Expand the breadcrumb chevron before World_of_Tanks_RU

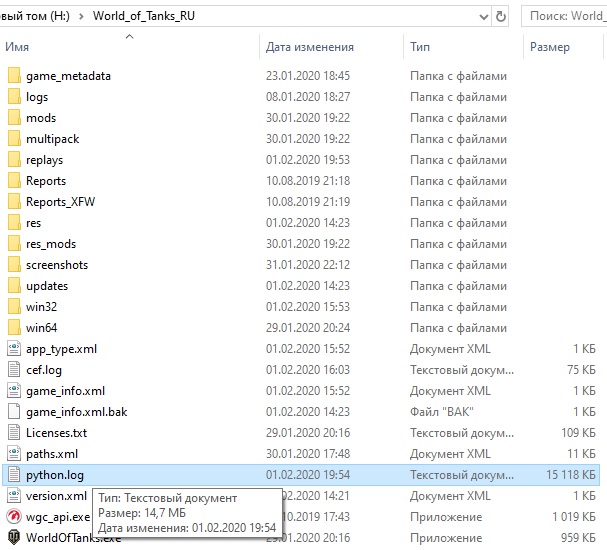point(81,16)
